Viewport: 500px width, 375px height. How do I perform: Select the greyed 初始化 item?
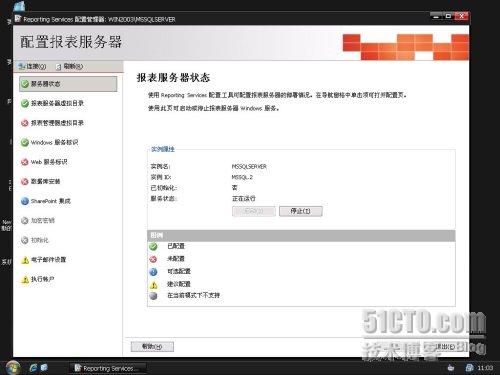35,240
